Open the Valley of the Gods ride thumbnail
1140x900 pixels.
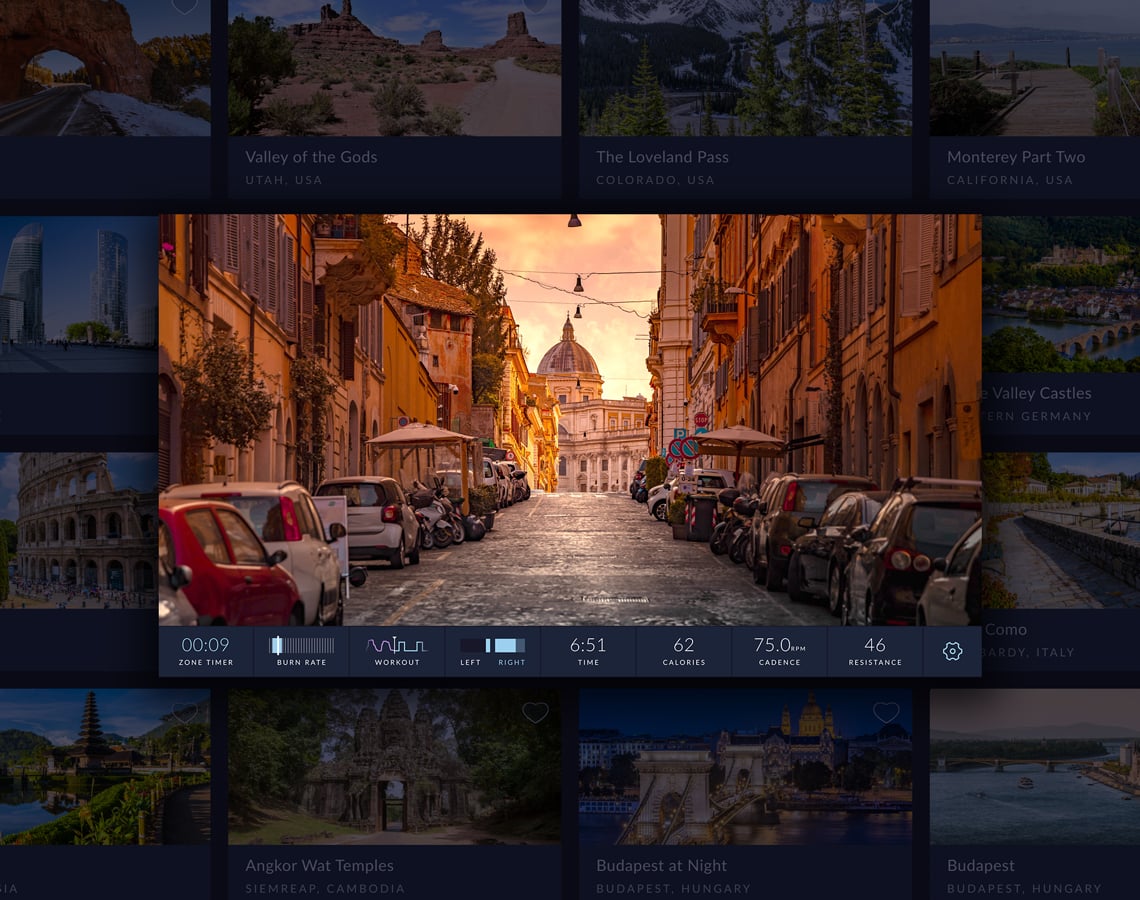(x=395, y=68)
